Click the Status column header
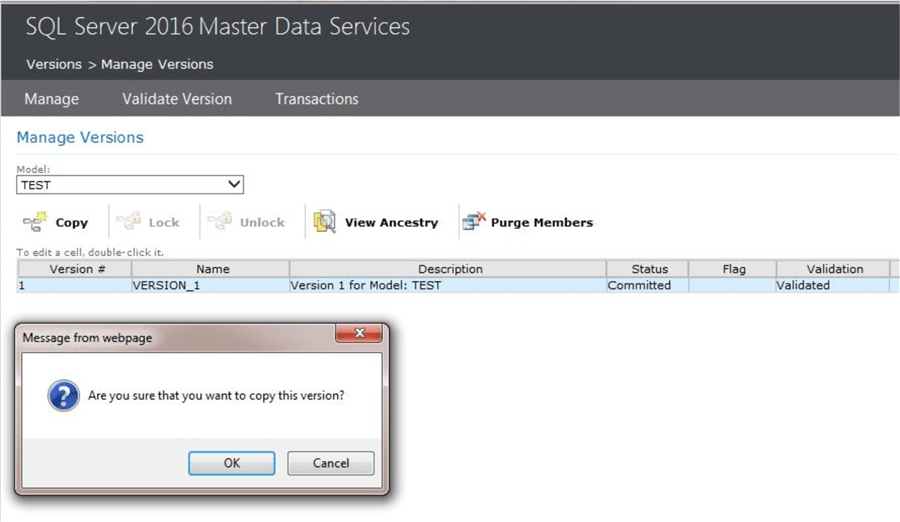The height and width of the screenshot is (522, 900). [x=647, y=269]
